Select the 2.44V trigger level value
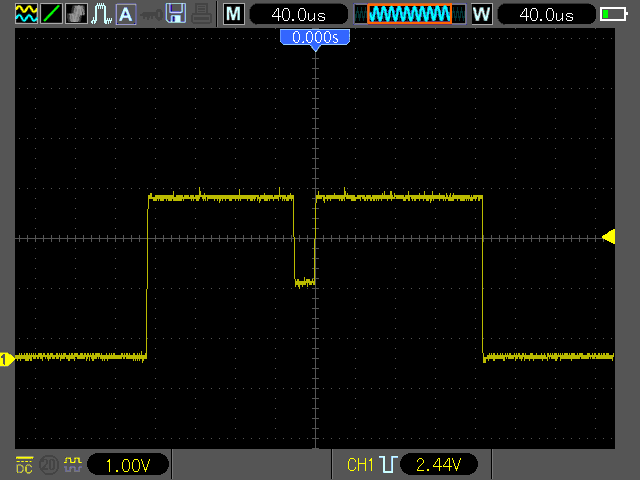Viewport: 640px width, 480px height. pos(439,464)
